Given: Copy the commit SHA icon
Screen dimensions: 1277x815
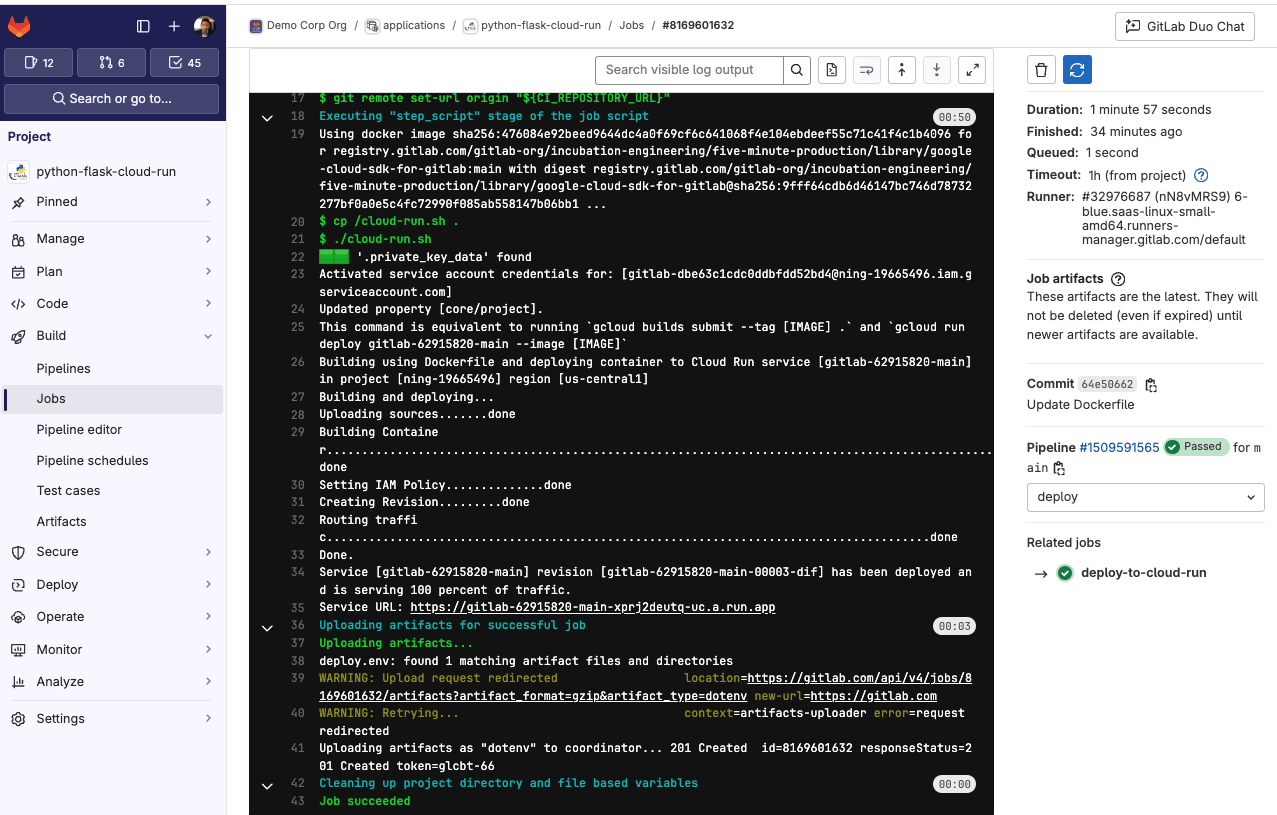Looking at the screenshot, I should (1152, 385).
